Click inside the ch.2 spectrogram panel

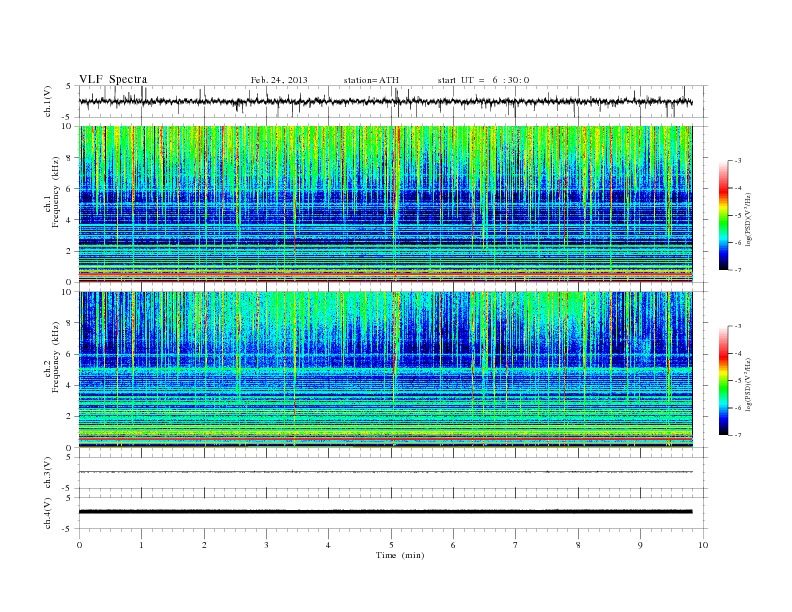385,370
